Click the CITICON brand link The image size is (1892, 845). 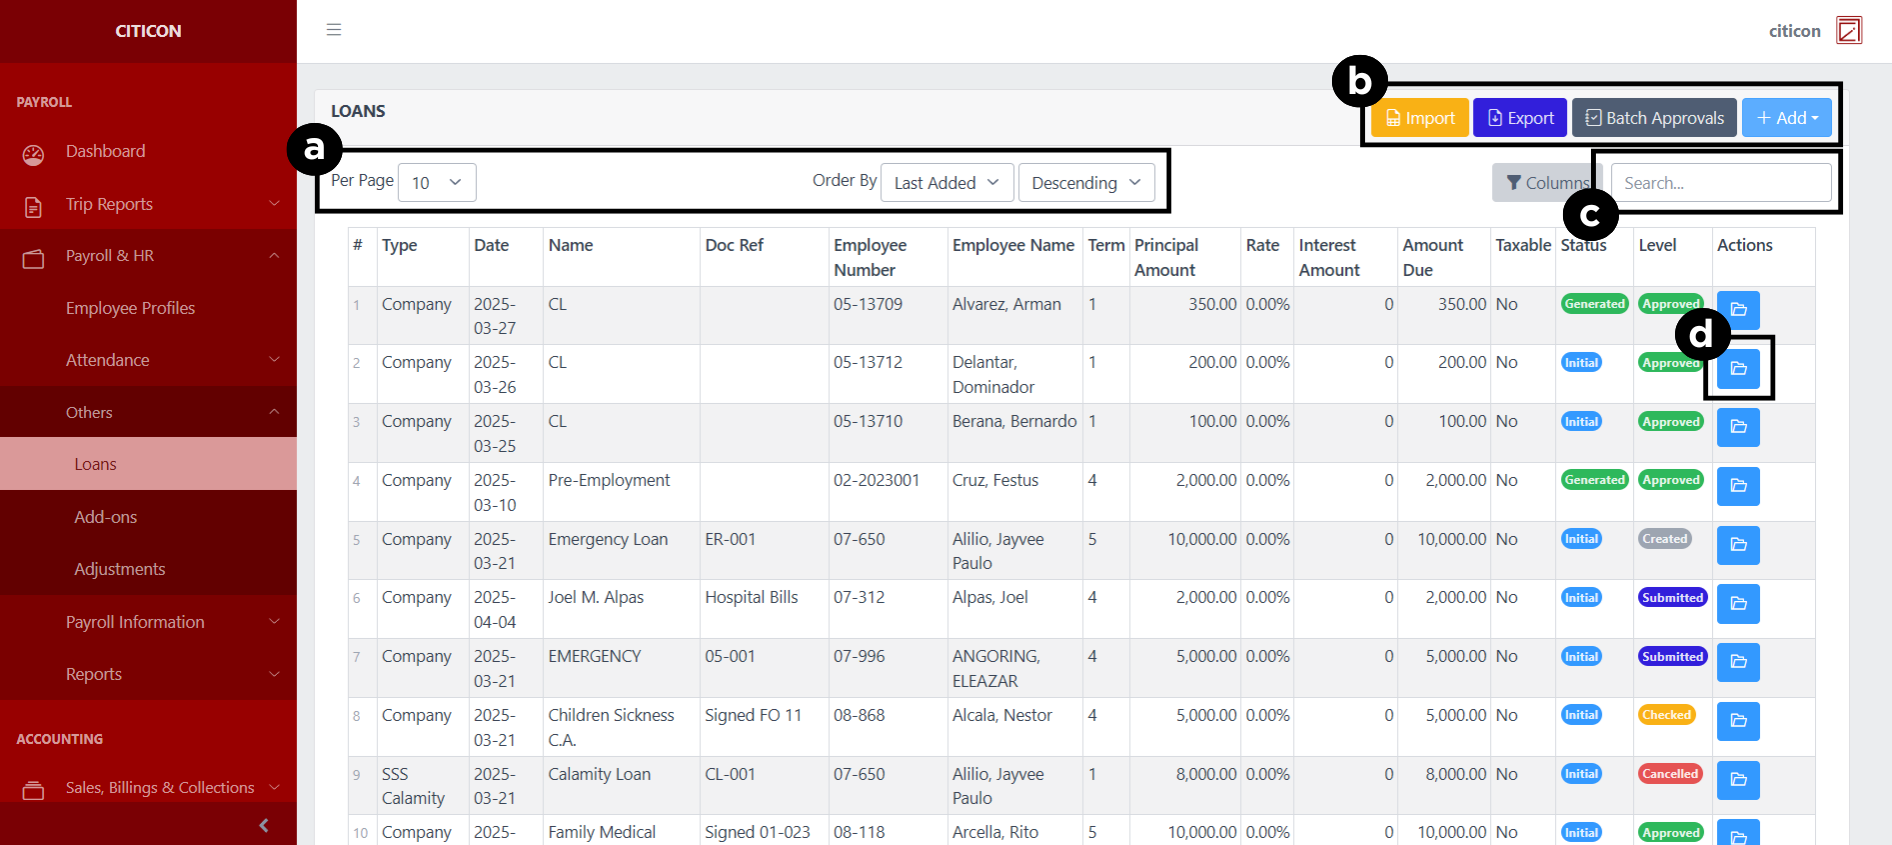coord(148,31)
